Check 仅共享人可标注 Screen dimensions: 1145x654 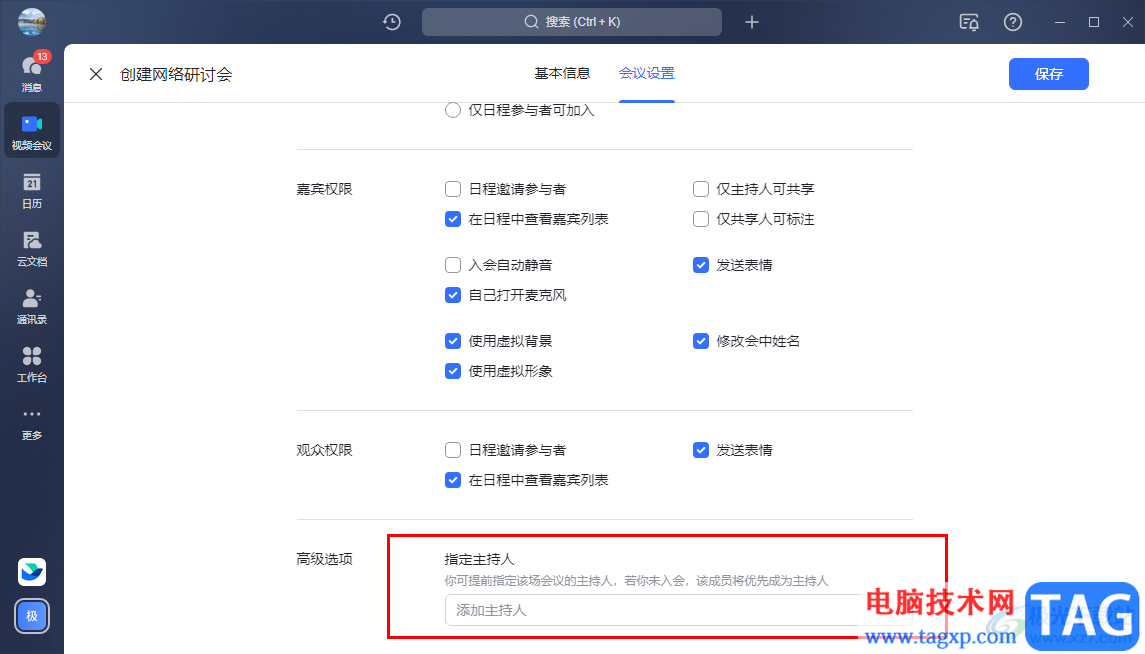tap(700, 219)
